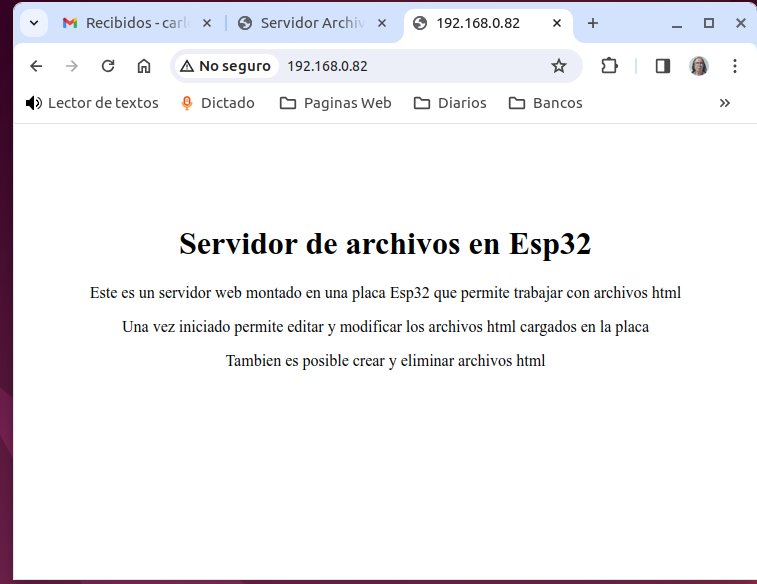Bookmark this page with star icon
The height and width of the screenshot is (584, 757).
coord(559,66)
